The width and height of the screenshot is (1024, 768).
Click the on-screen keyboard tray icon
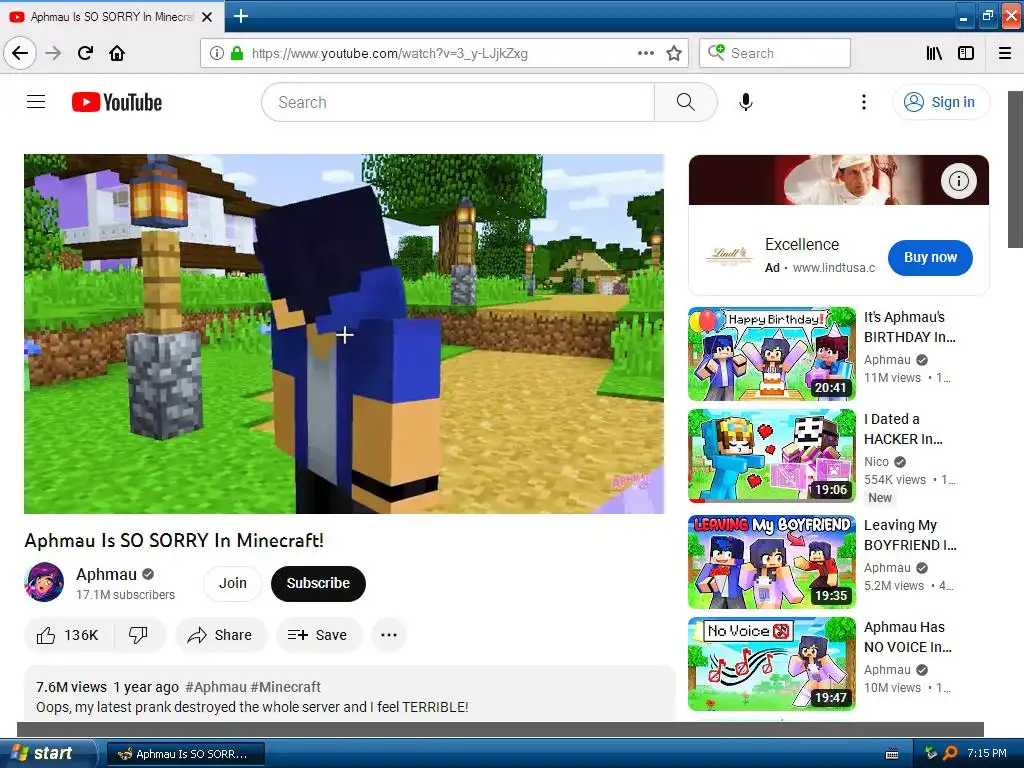click(892, 754)
